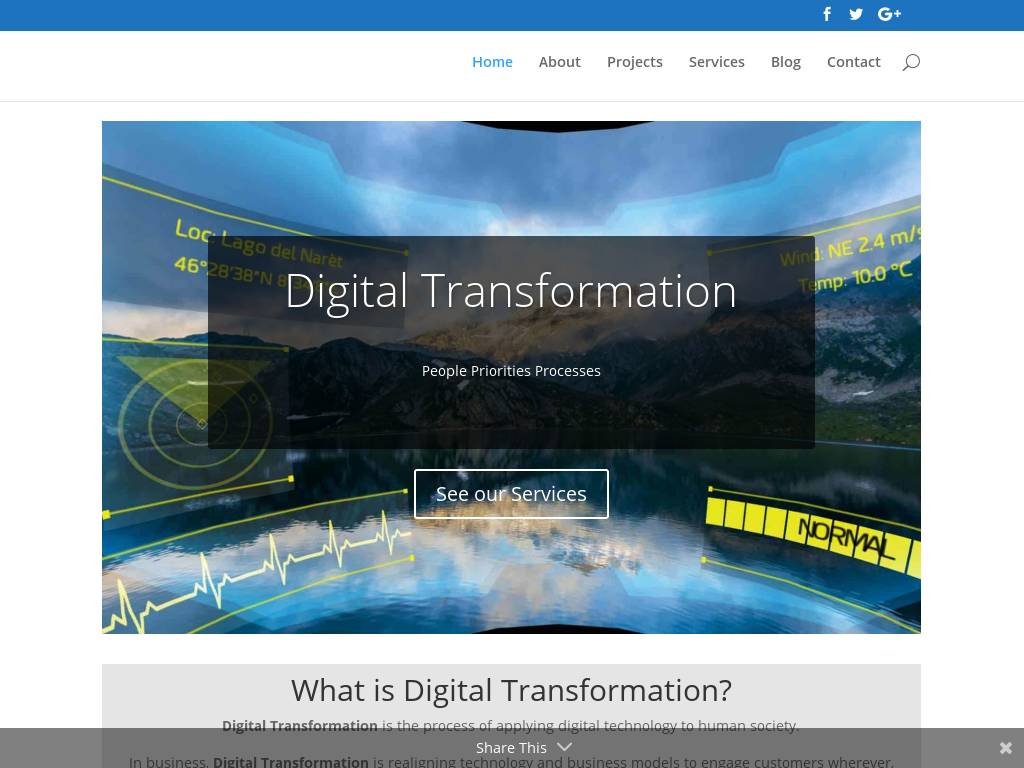Click the hero title Digital Transformation

511,291
